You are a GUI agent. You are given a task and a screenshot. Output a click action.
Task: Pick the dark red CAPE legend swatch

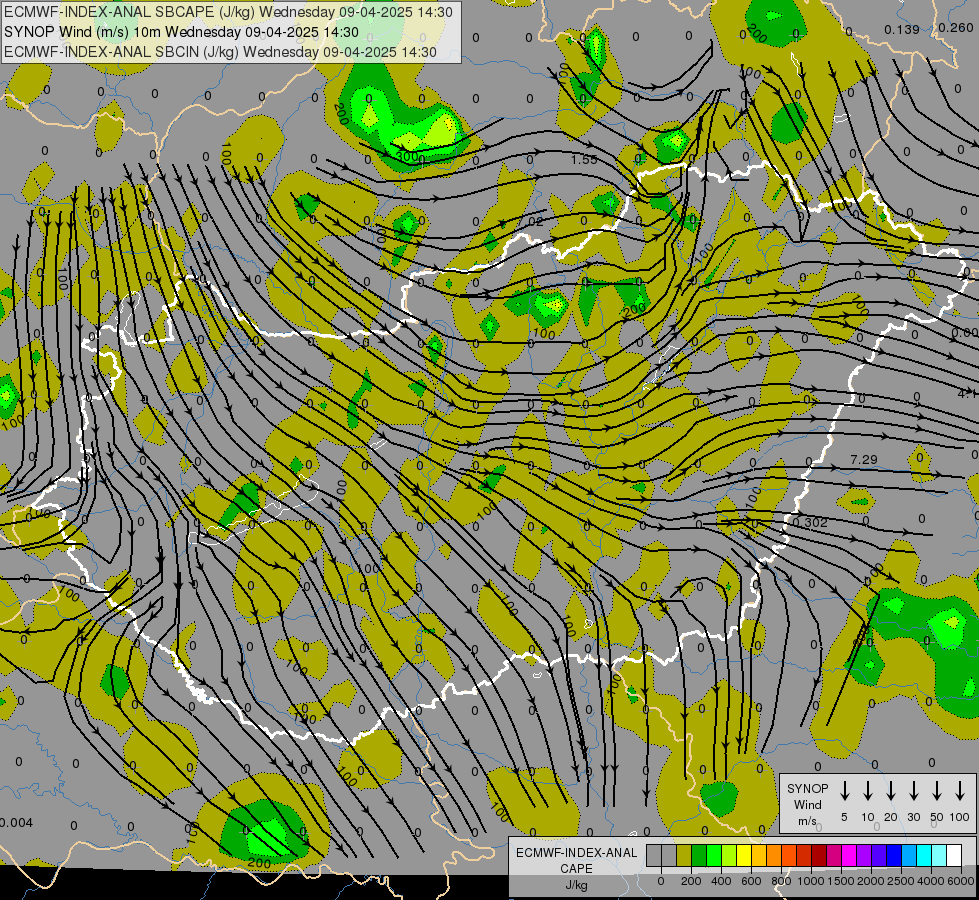coord(819,855)
